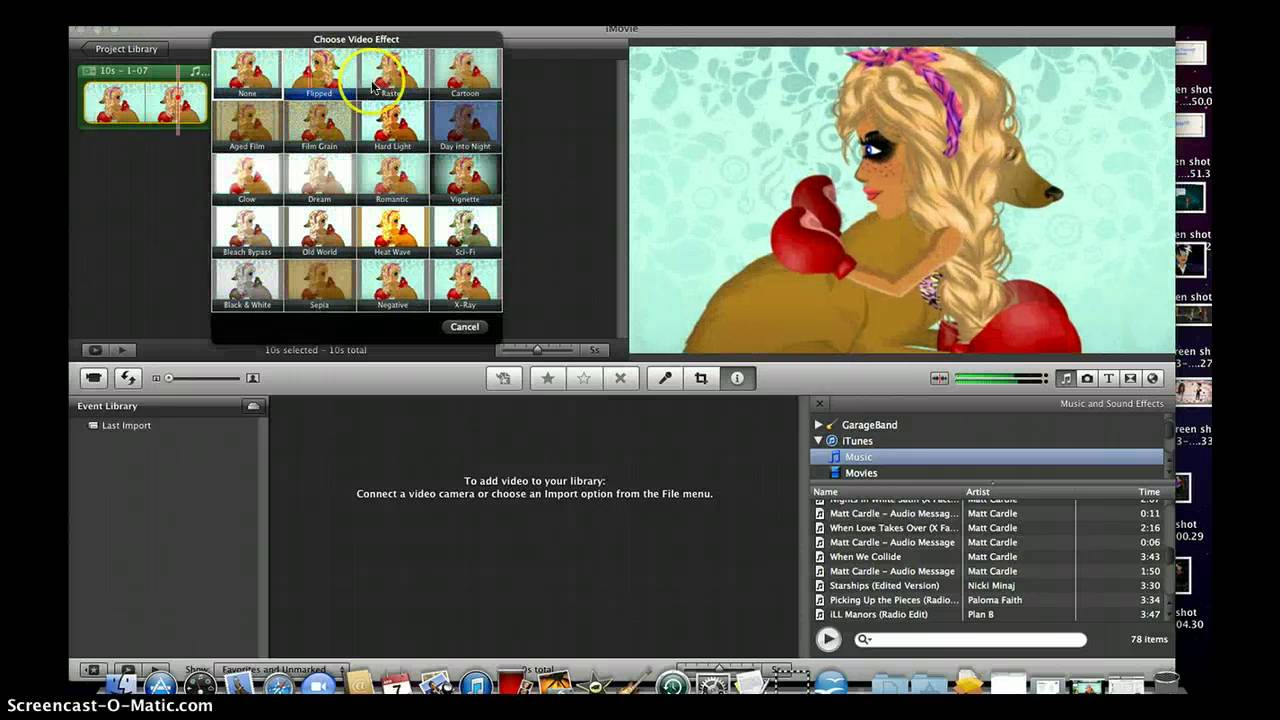
Task: Open Finder from the Dock
Action: pos(121,686)
